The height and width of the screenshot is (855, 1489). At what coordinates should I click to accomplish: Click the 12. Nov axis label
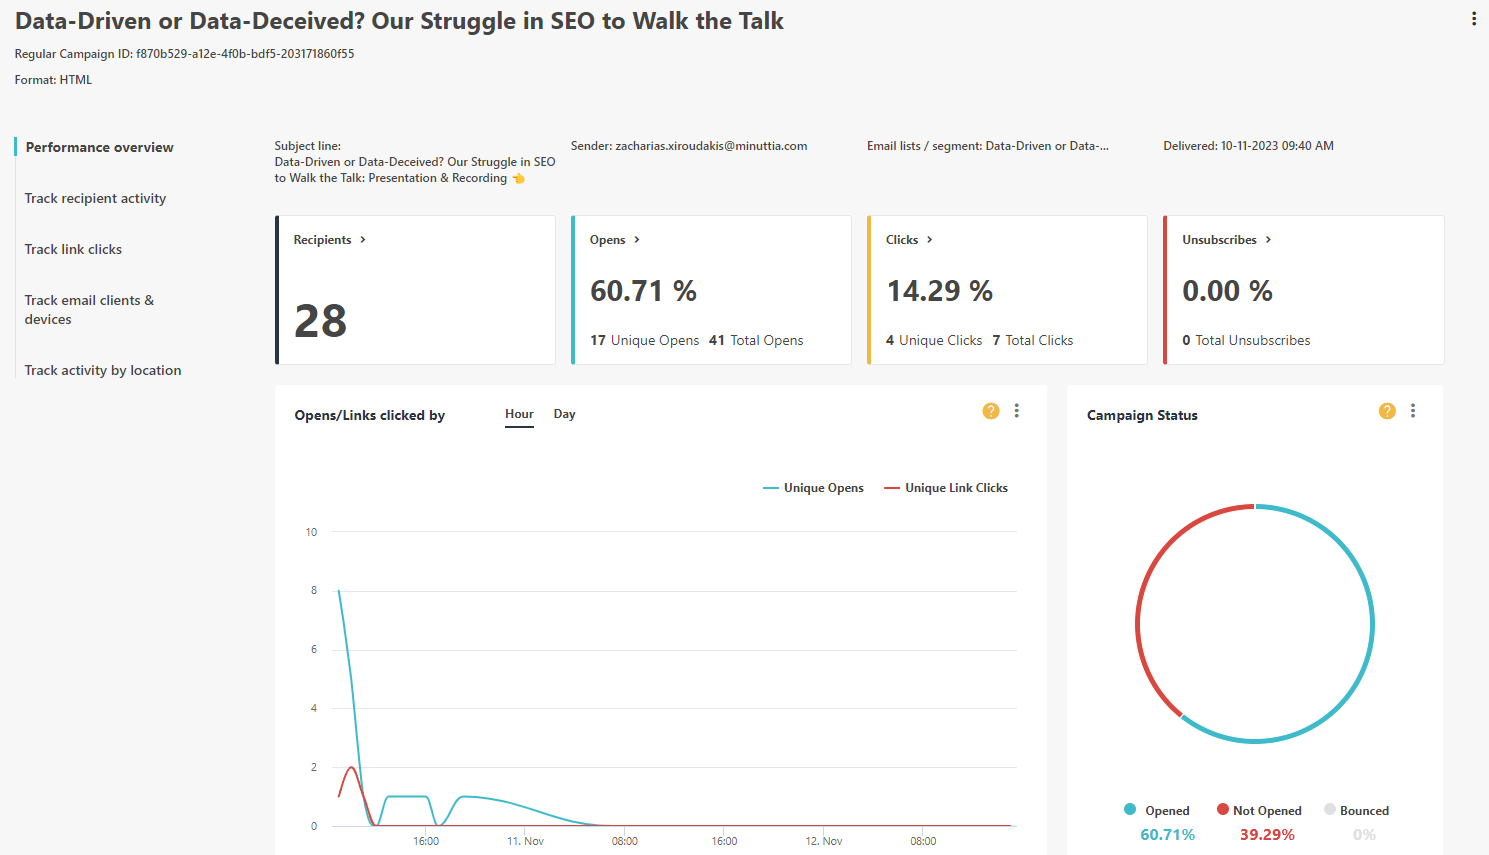click(824, 841)
